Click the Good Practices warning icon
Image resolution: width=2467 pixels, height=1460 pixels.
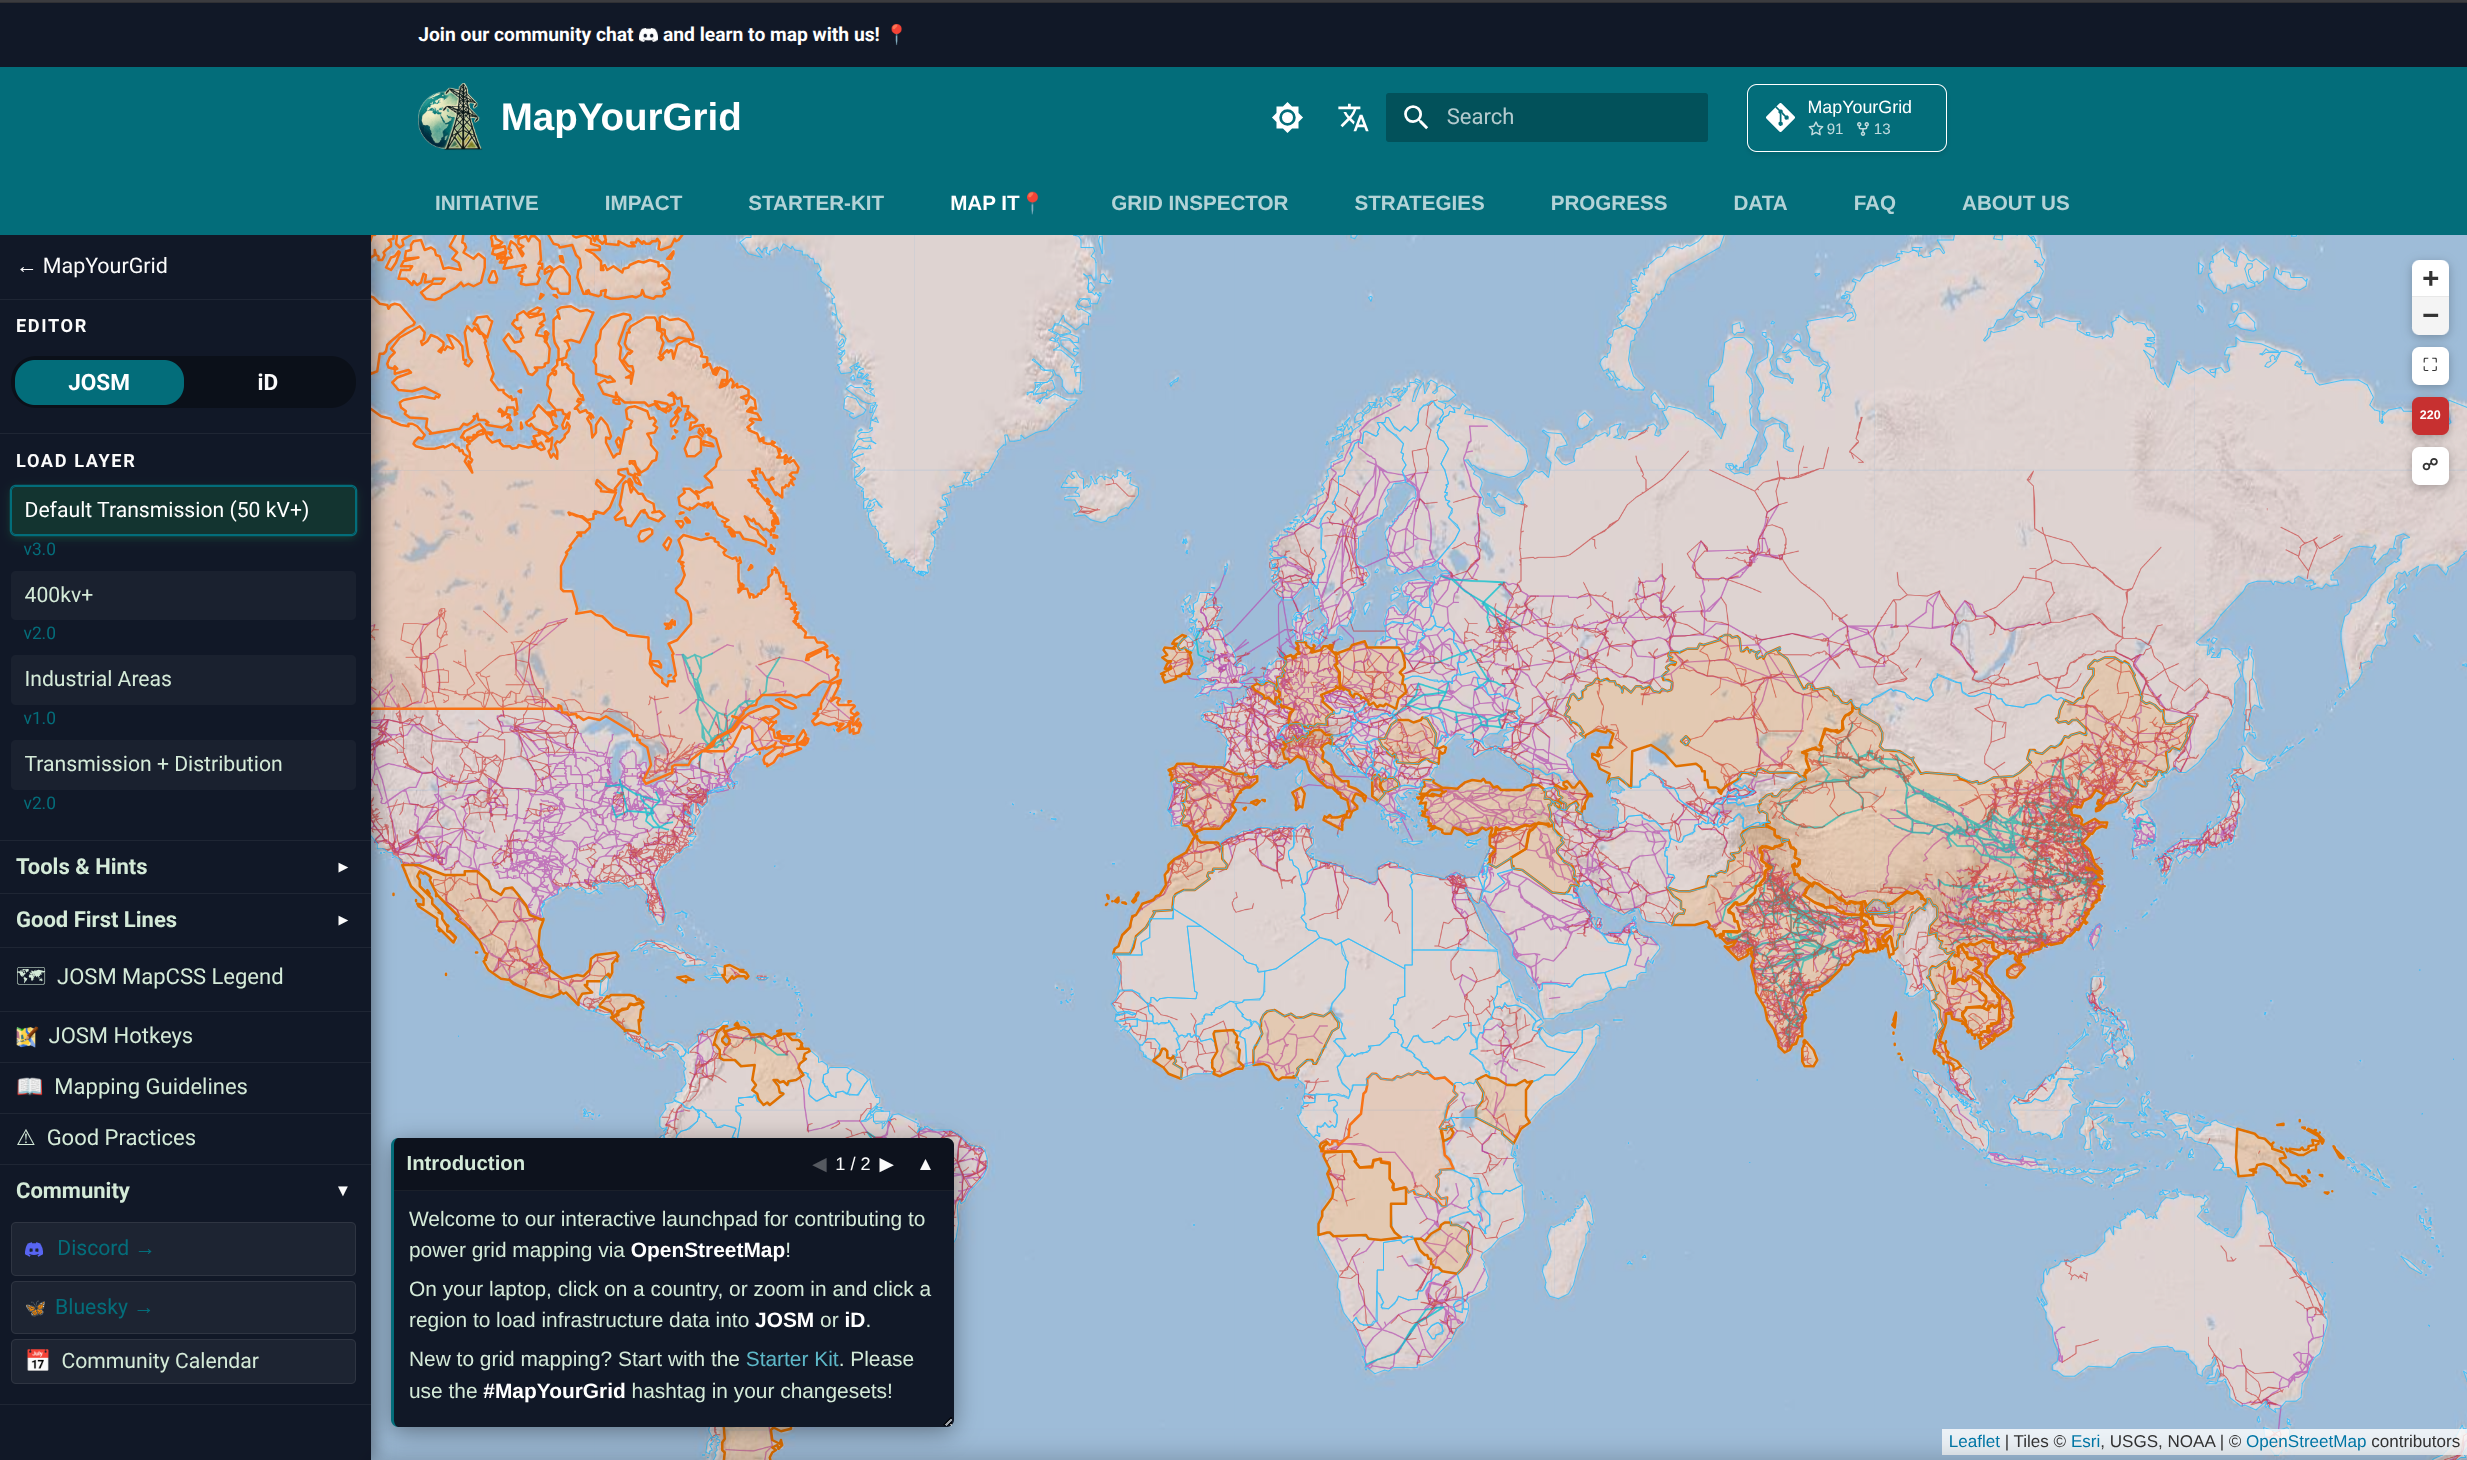pos(26,1138)
